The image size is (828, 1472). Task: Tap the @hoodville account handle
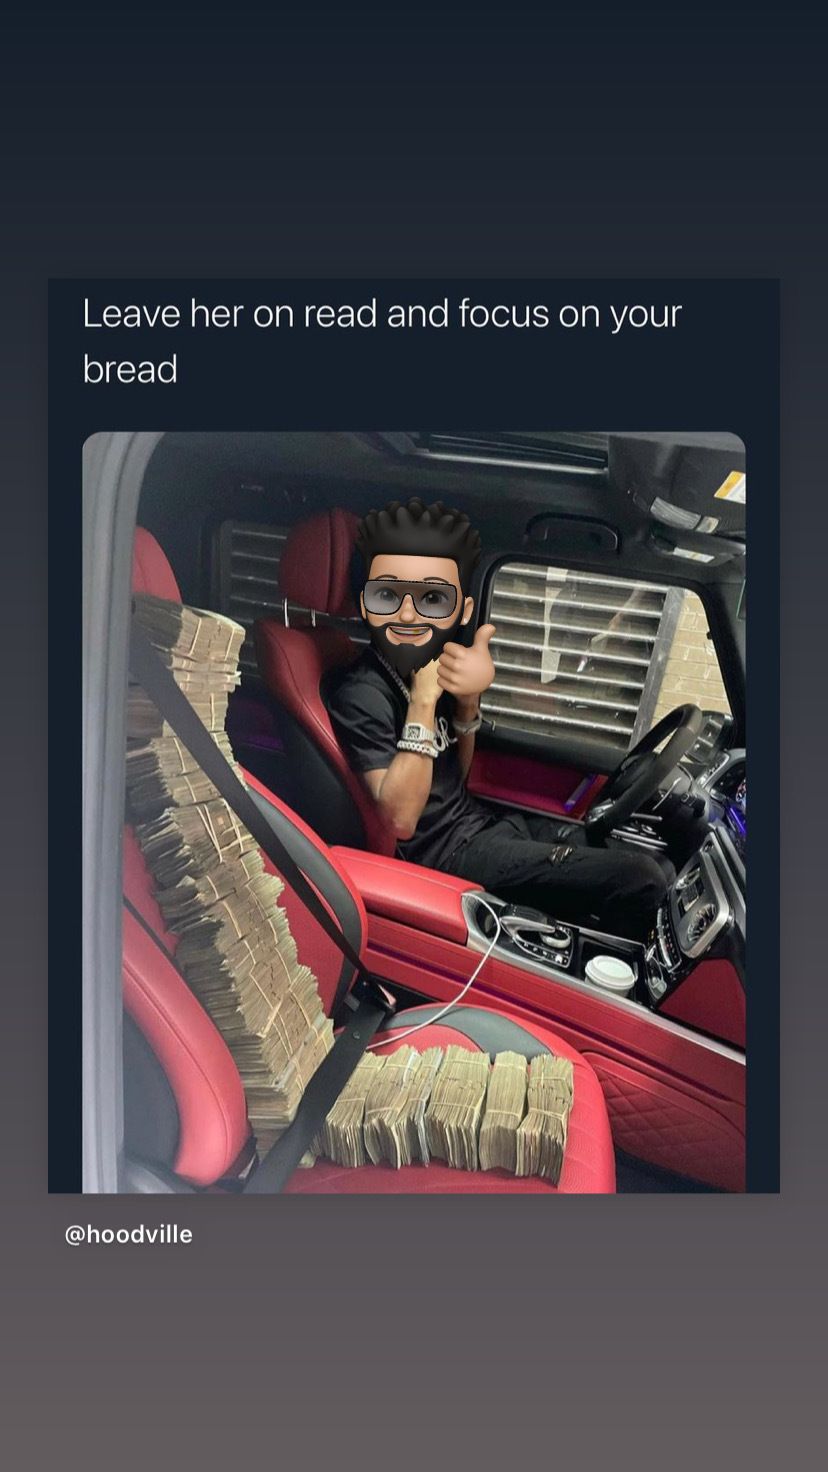click(x=128, y=1234)
